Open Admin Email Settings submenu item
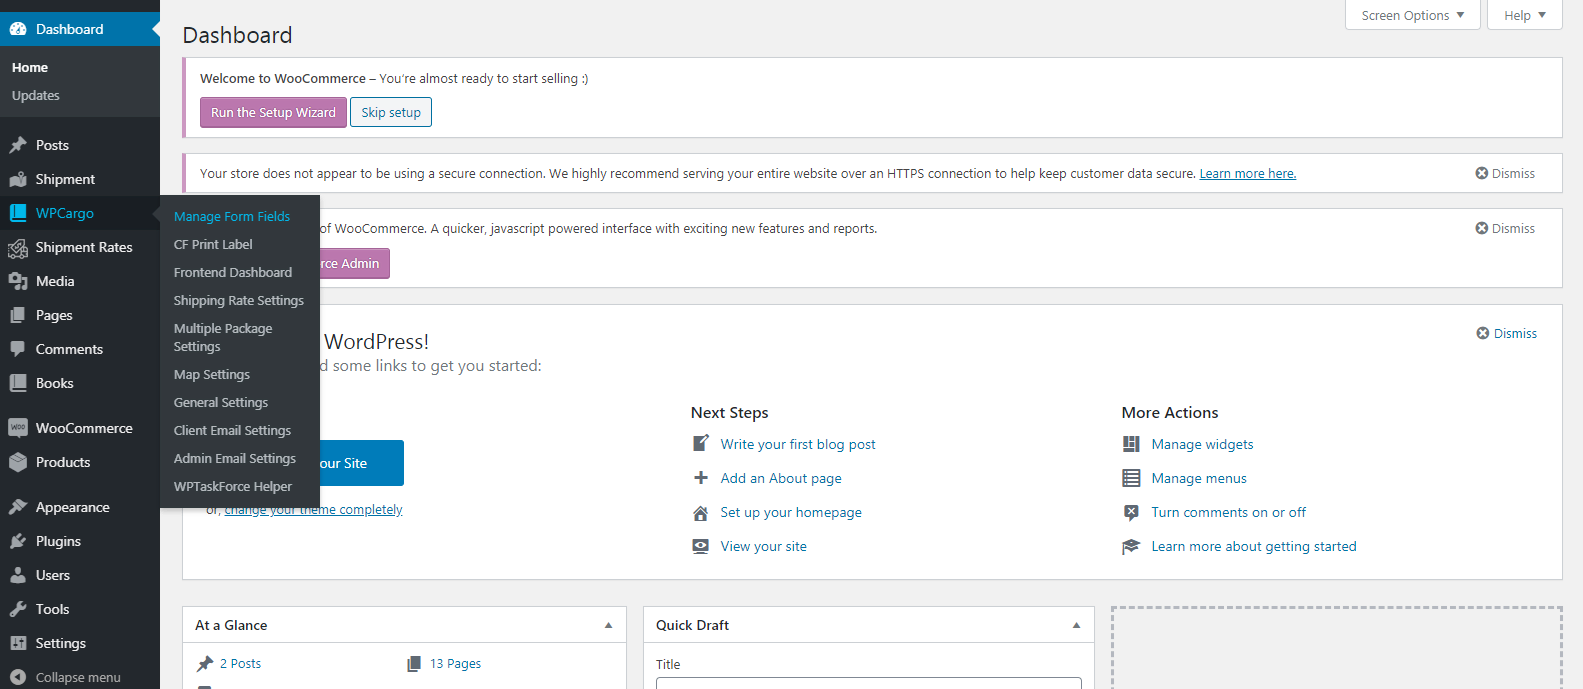Viewport: 1583px width, 689px height. click(235, 458)
